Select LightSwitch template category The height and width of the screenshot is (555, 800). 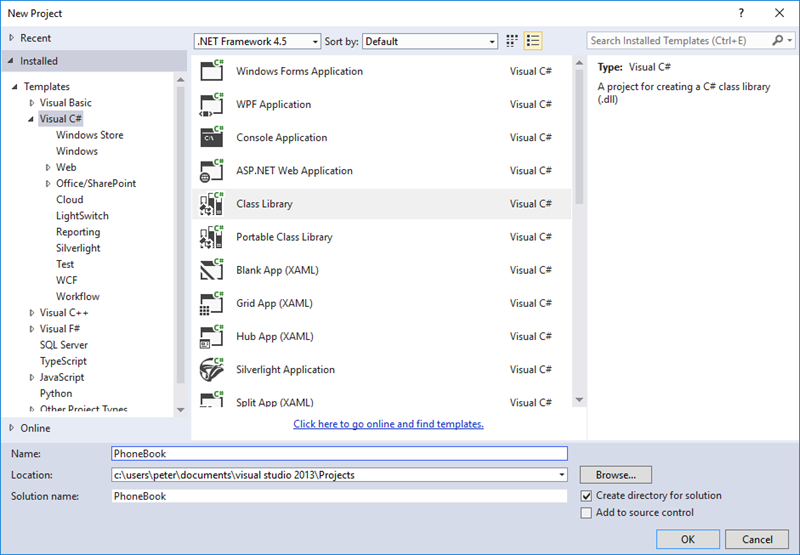[x=82, y=216]
